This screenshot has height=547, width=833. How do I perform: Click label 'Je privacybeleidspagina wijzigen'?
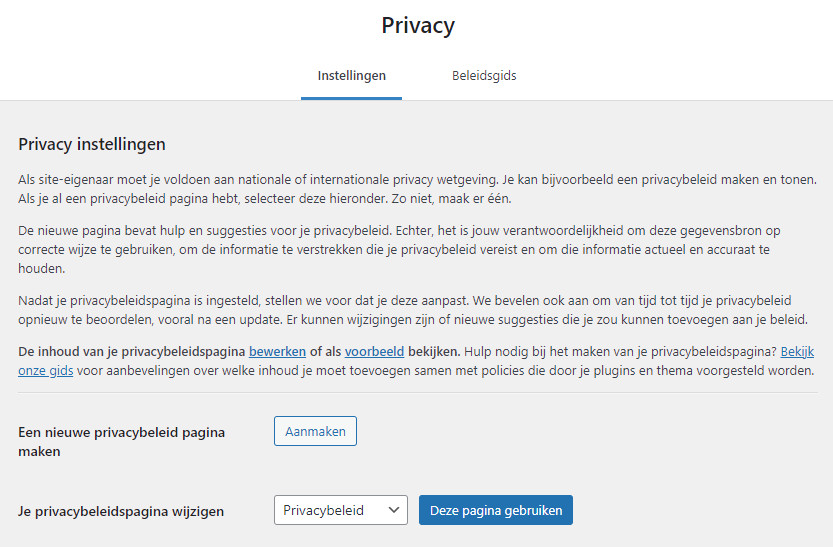point(121,511)
